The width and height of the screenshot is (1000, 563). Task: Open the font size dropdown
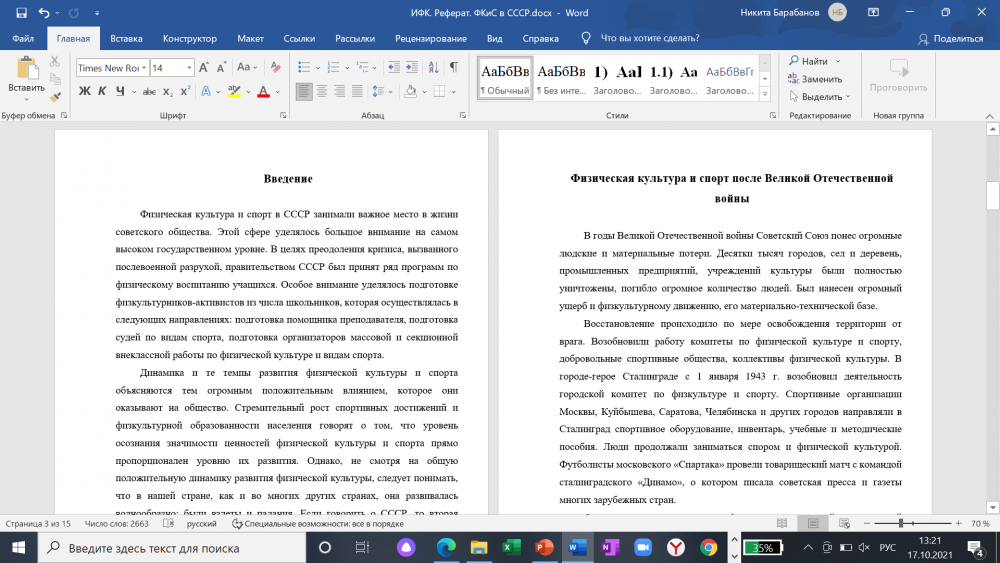click(188, 68)
